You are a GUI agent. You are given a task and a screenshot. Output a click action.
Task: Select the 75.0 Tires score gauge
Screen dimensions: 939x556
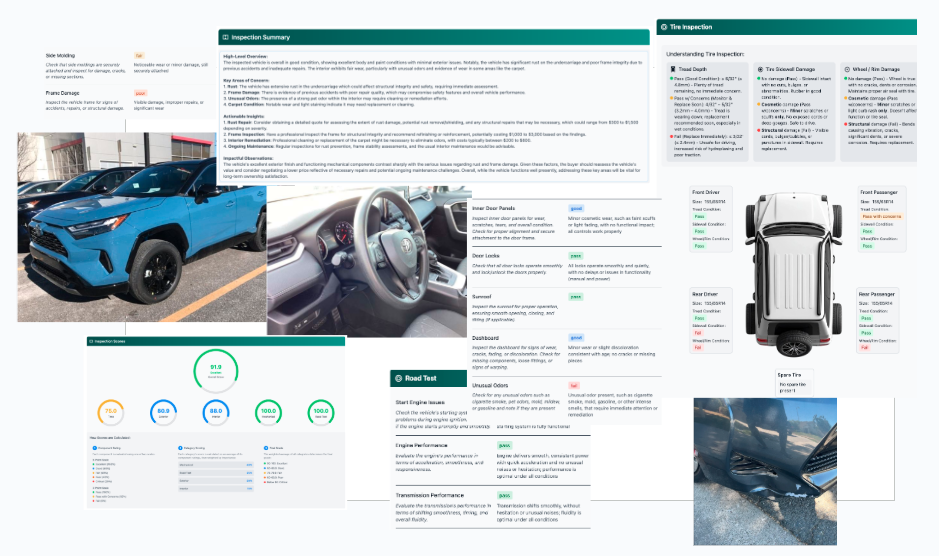(x=111, y=412)
